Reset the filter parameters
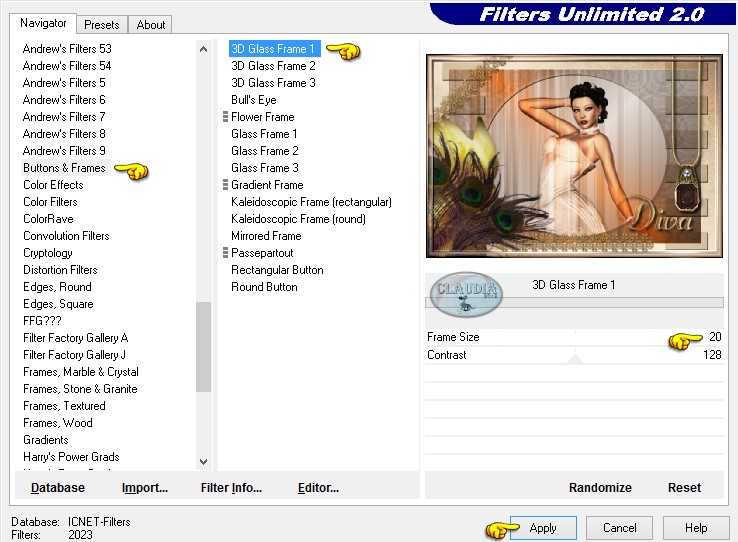Image resolution: width=738 pixels, height=542 pixels. pyautogui.click(x=684, y=488)
